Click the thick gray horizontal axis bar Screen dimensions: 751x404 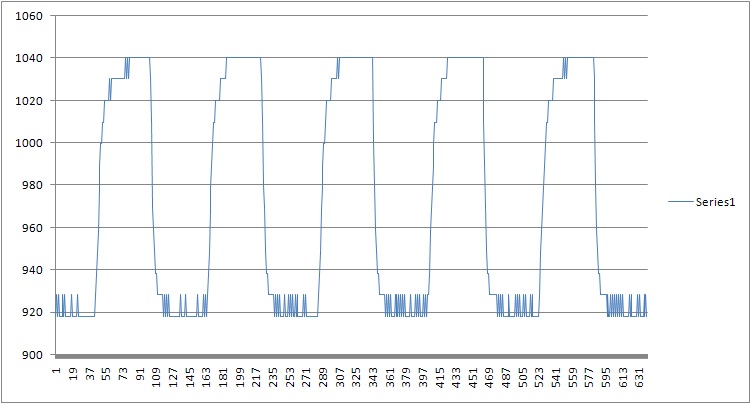coord(352,357)
